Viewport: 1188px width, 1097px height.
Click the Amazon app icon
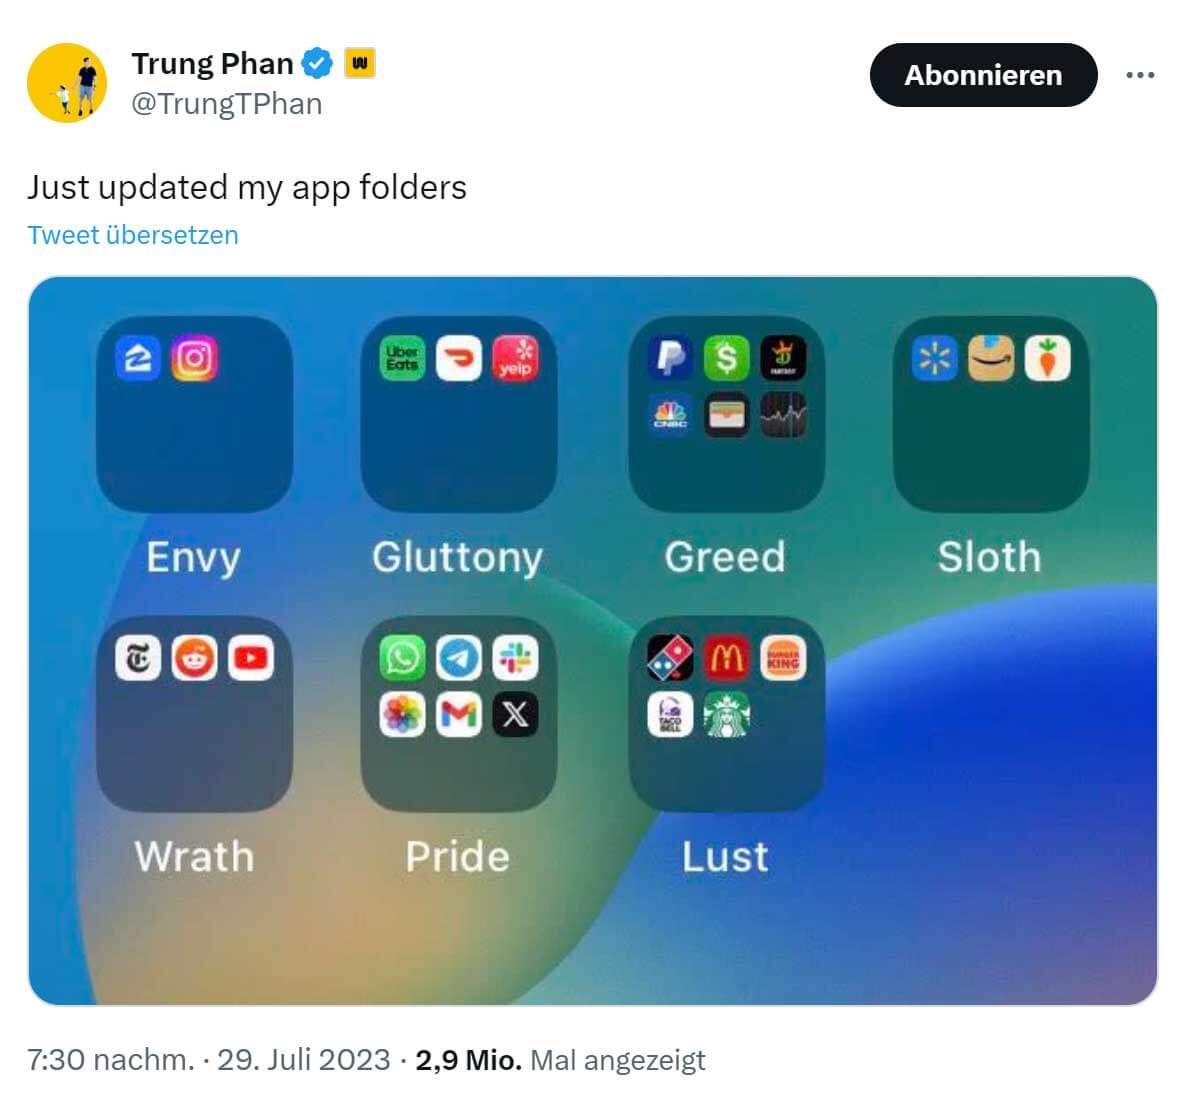click(991, 358)
